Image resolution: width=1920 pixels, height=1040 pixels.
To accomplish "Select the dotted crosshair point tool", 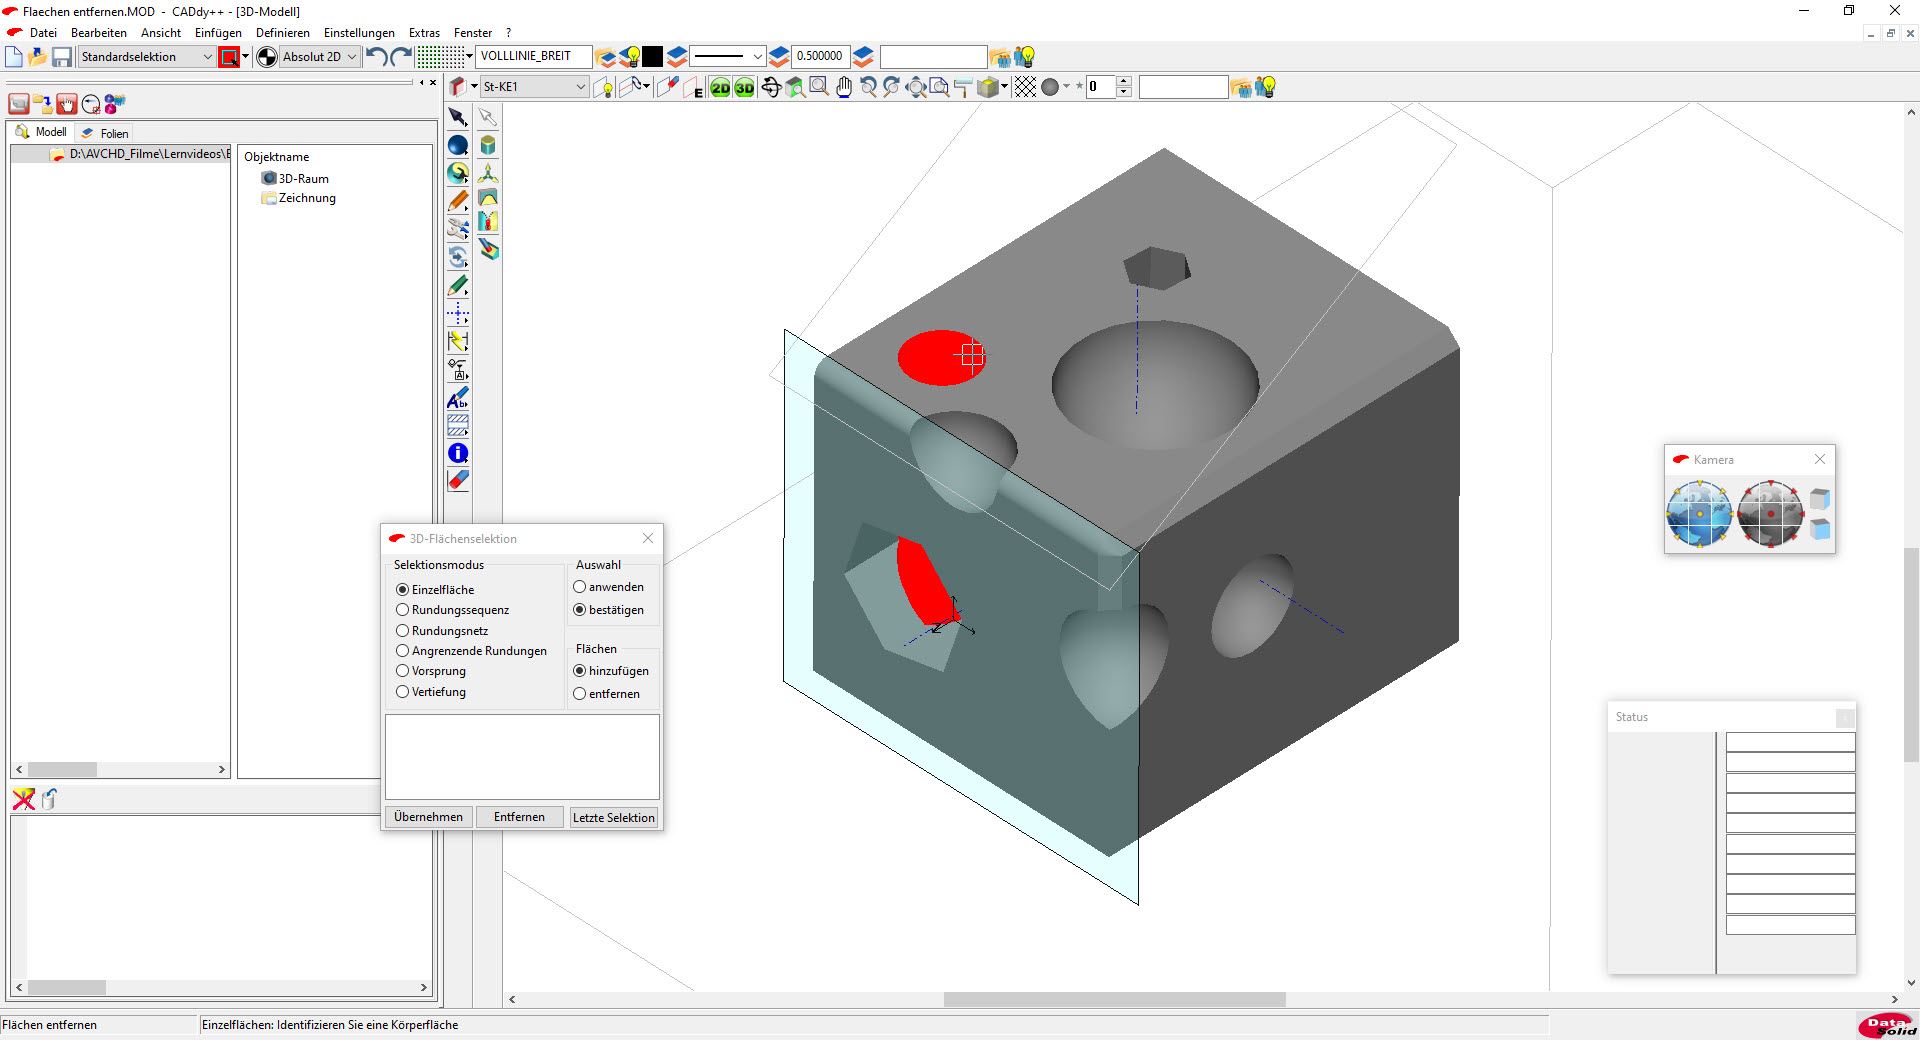I will [458, 314].
